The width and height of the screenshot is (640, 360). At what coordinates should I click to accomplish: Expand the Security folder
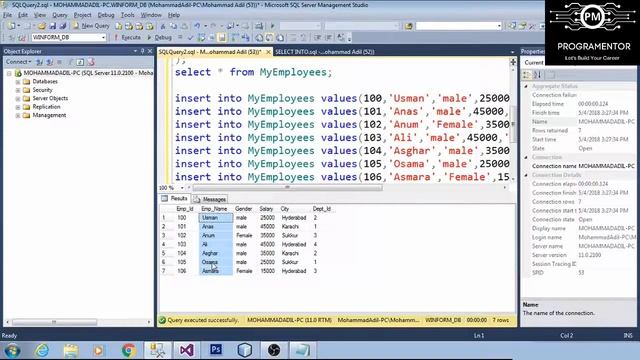click(18, 90)
